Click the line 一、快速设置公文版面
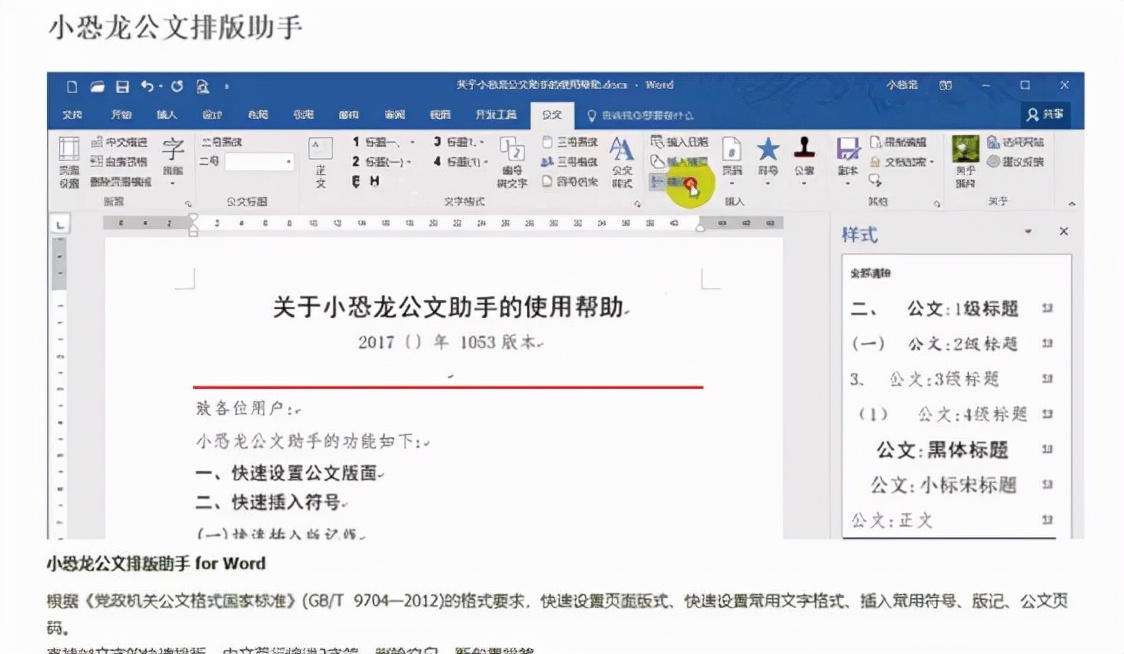The height and width of the screenshot is (654, 1124). point(286,473)
